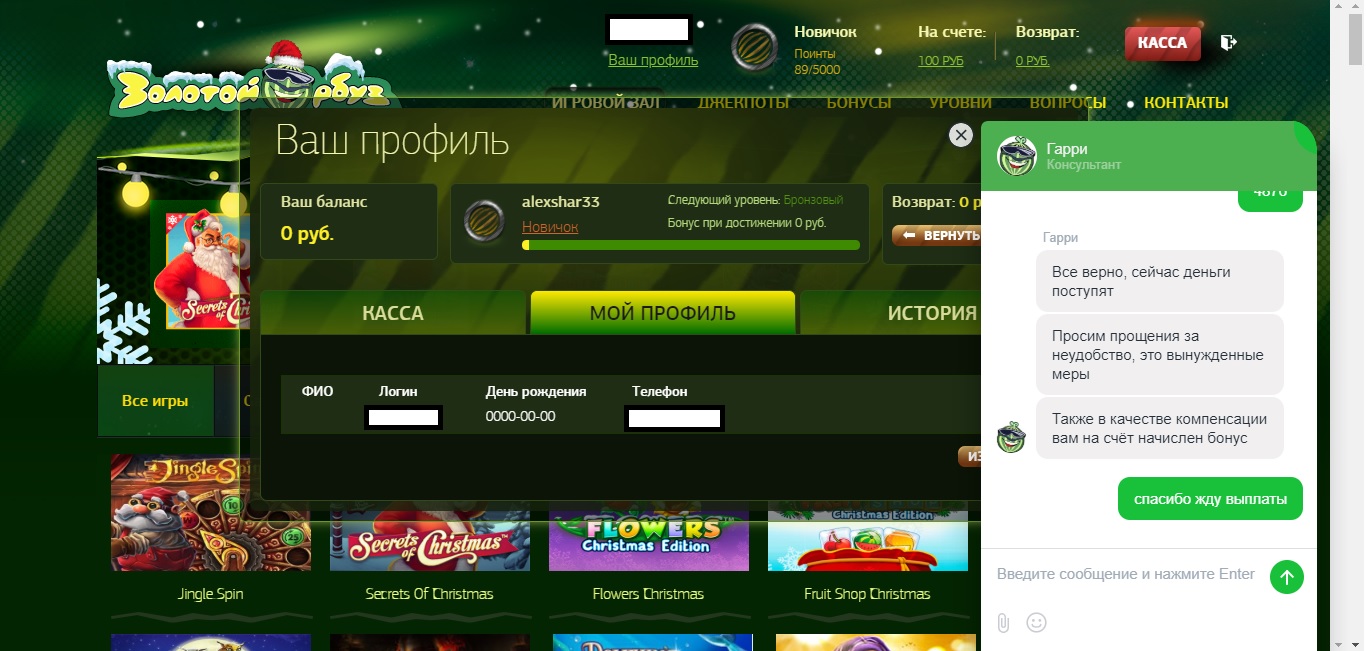
Task: Open the emoji smiley picker in chat
Action: (x=1037, y=623)
